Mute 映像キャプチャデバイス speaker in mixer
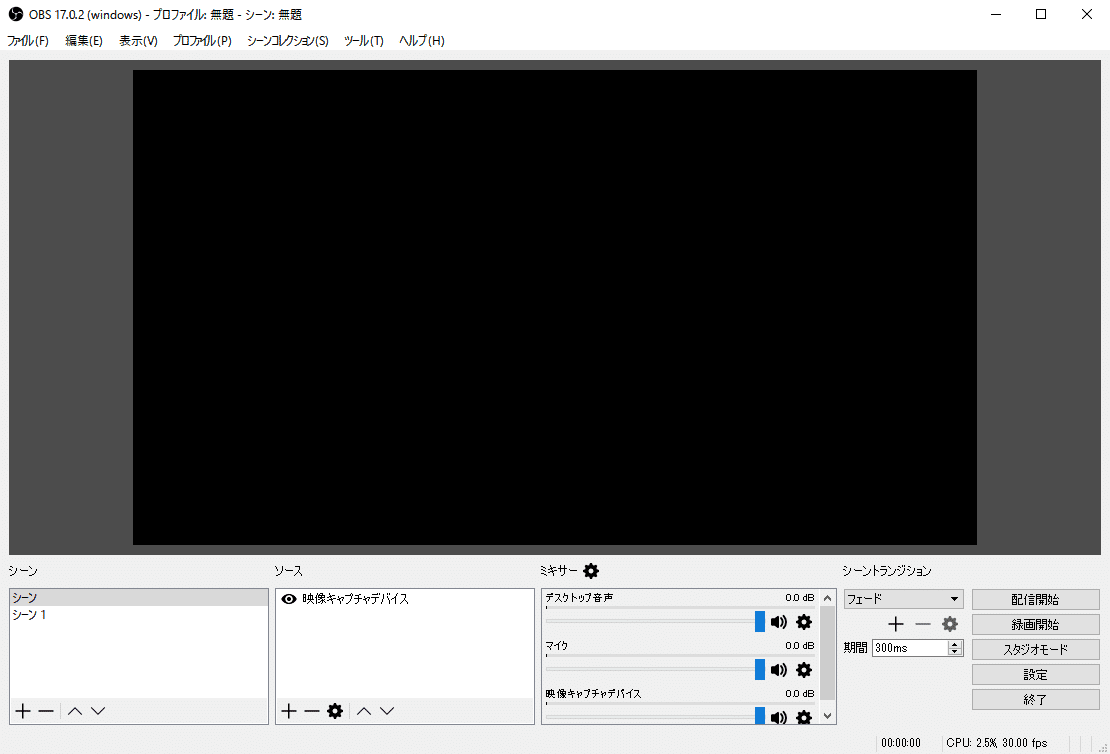1110x754 pixels. point(779,716)
